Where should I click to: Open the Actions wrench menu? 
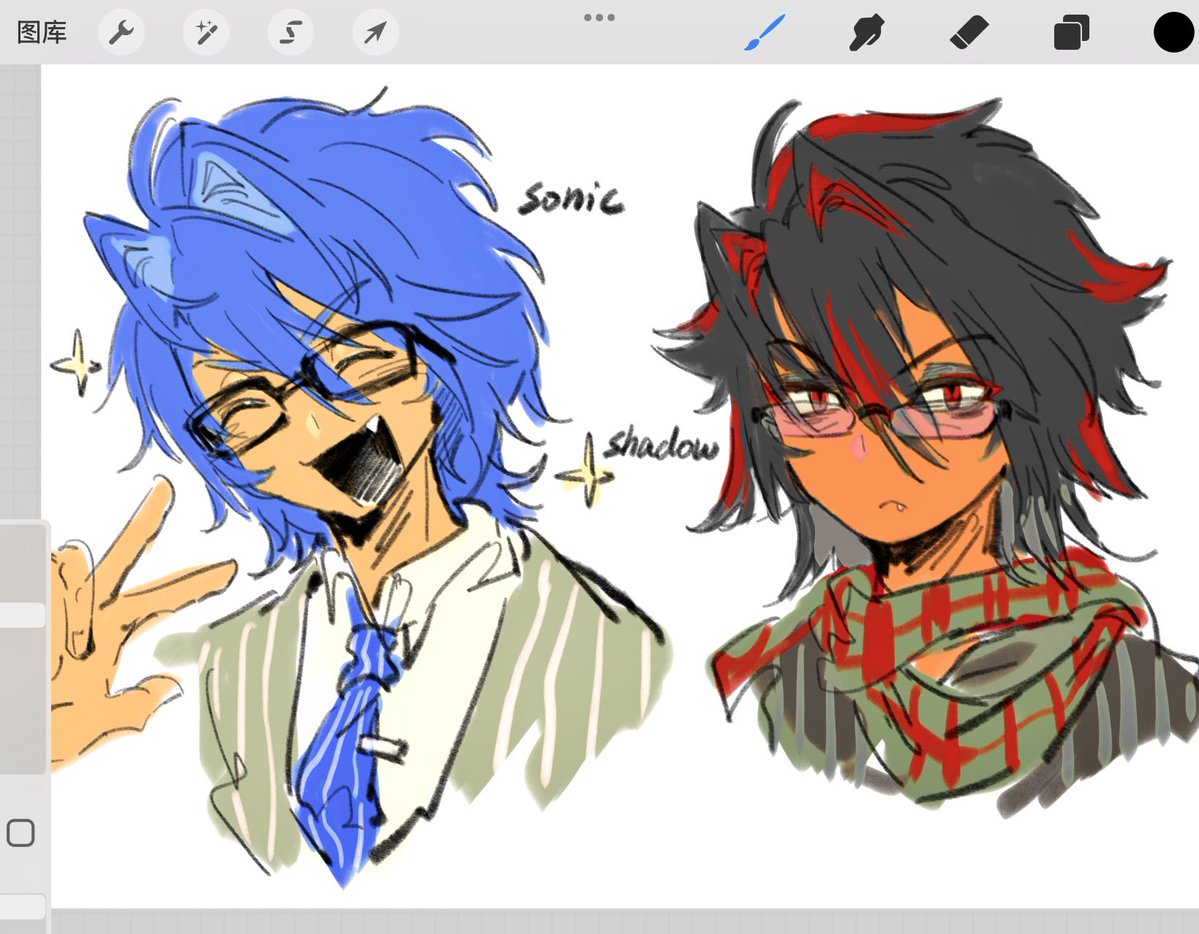point(122,32)
